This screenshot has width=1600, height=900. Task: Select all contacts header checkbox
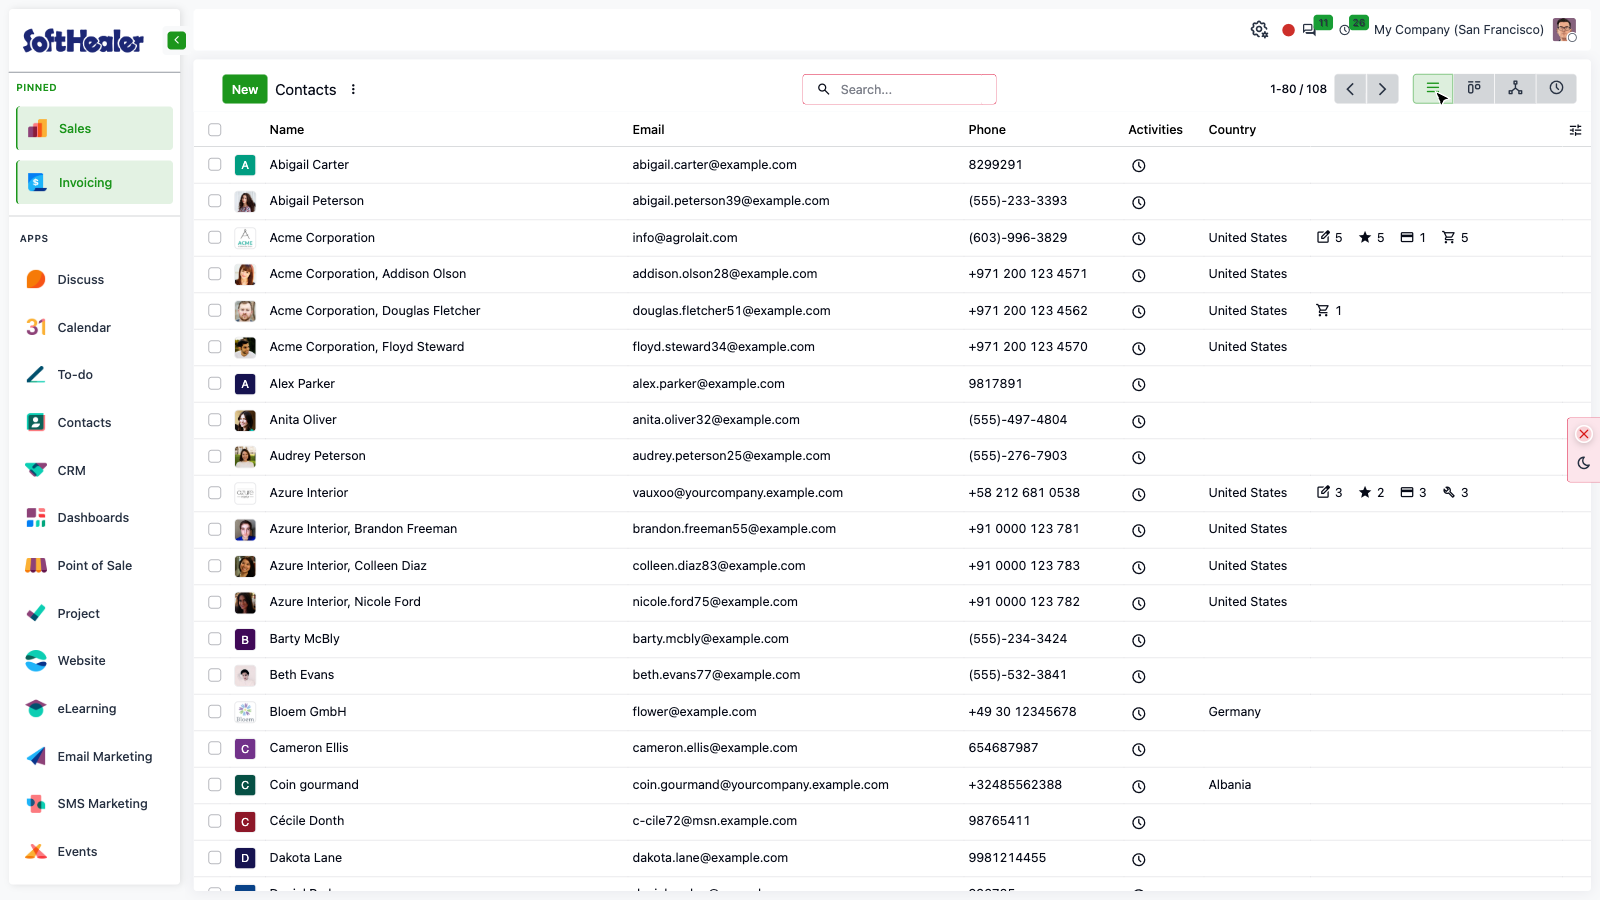pos(214,130)
